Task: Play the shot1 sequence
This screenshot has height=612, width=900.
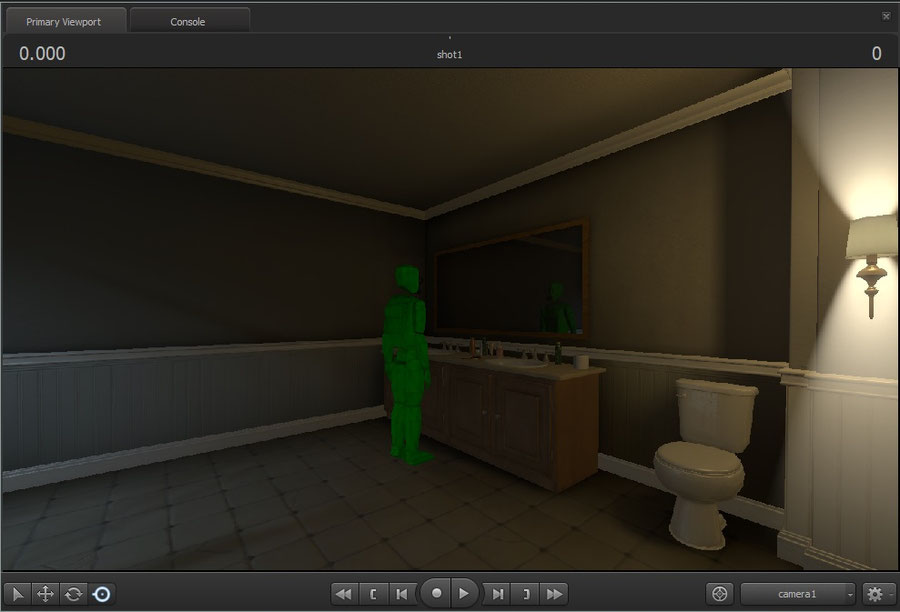Action: [x=464, y=593]
